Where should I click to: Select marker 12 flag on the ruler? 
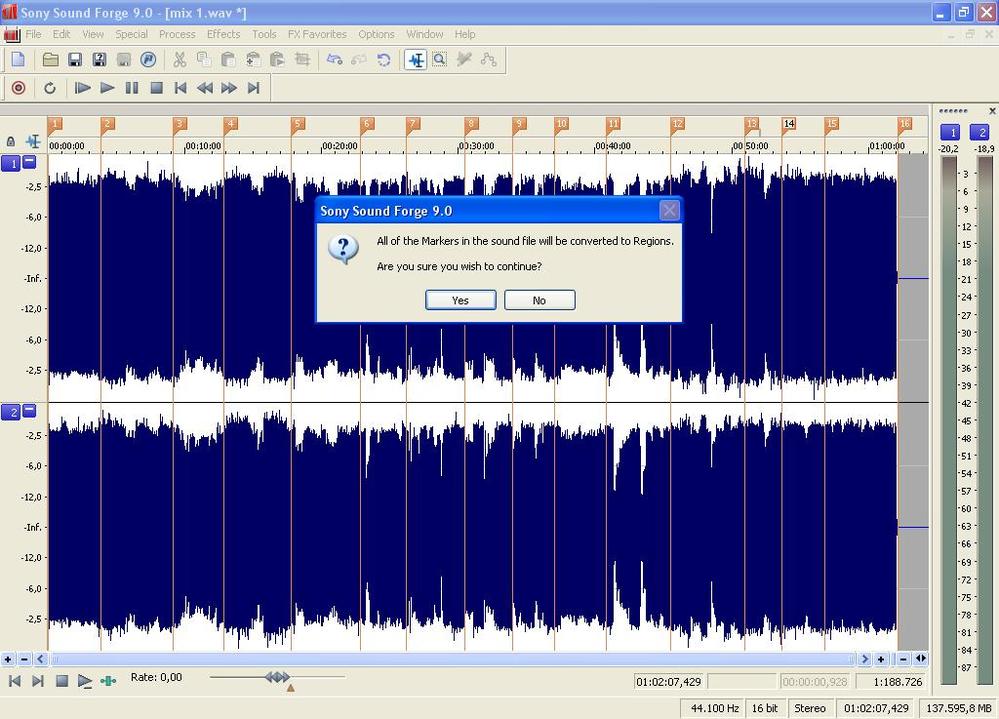tap(677, 124)
